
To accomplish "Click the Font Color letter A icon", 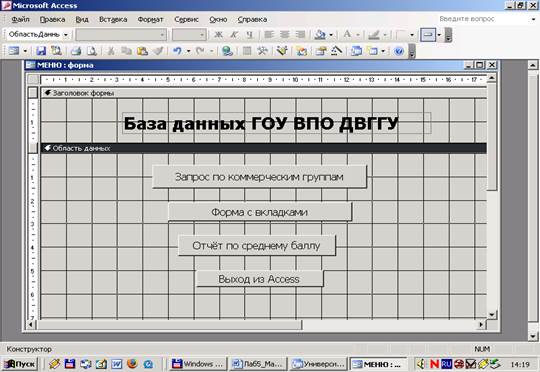I will 347,34.
